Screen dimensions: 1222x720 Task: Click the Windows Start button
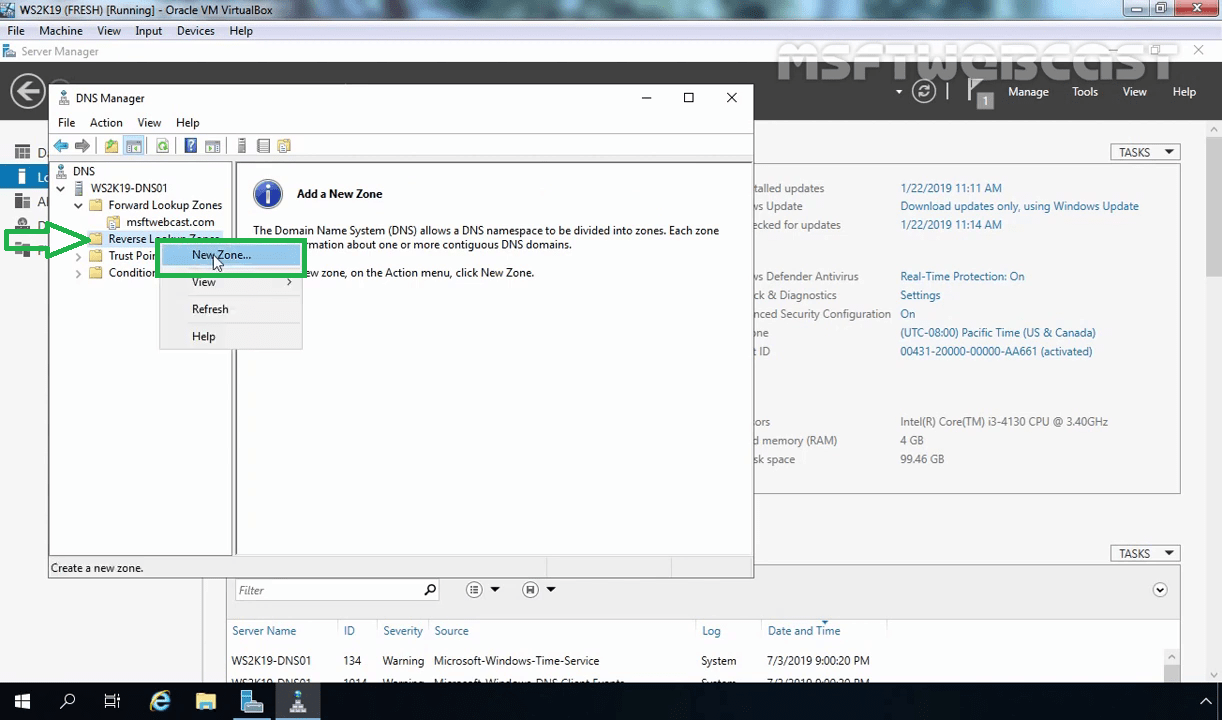pyautogui.click(x=22, y=702)
